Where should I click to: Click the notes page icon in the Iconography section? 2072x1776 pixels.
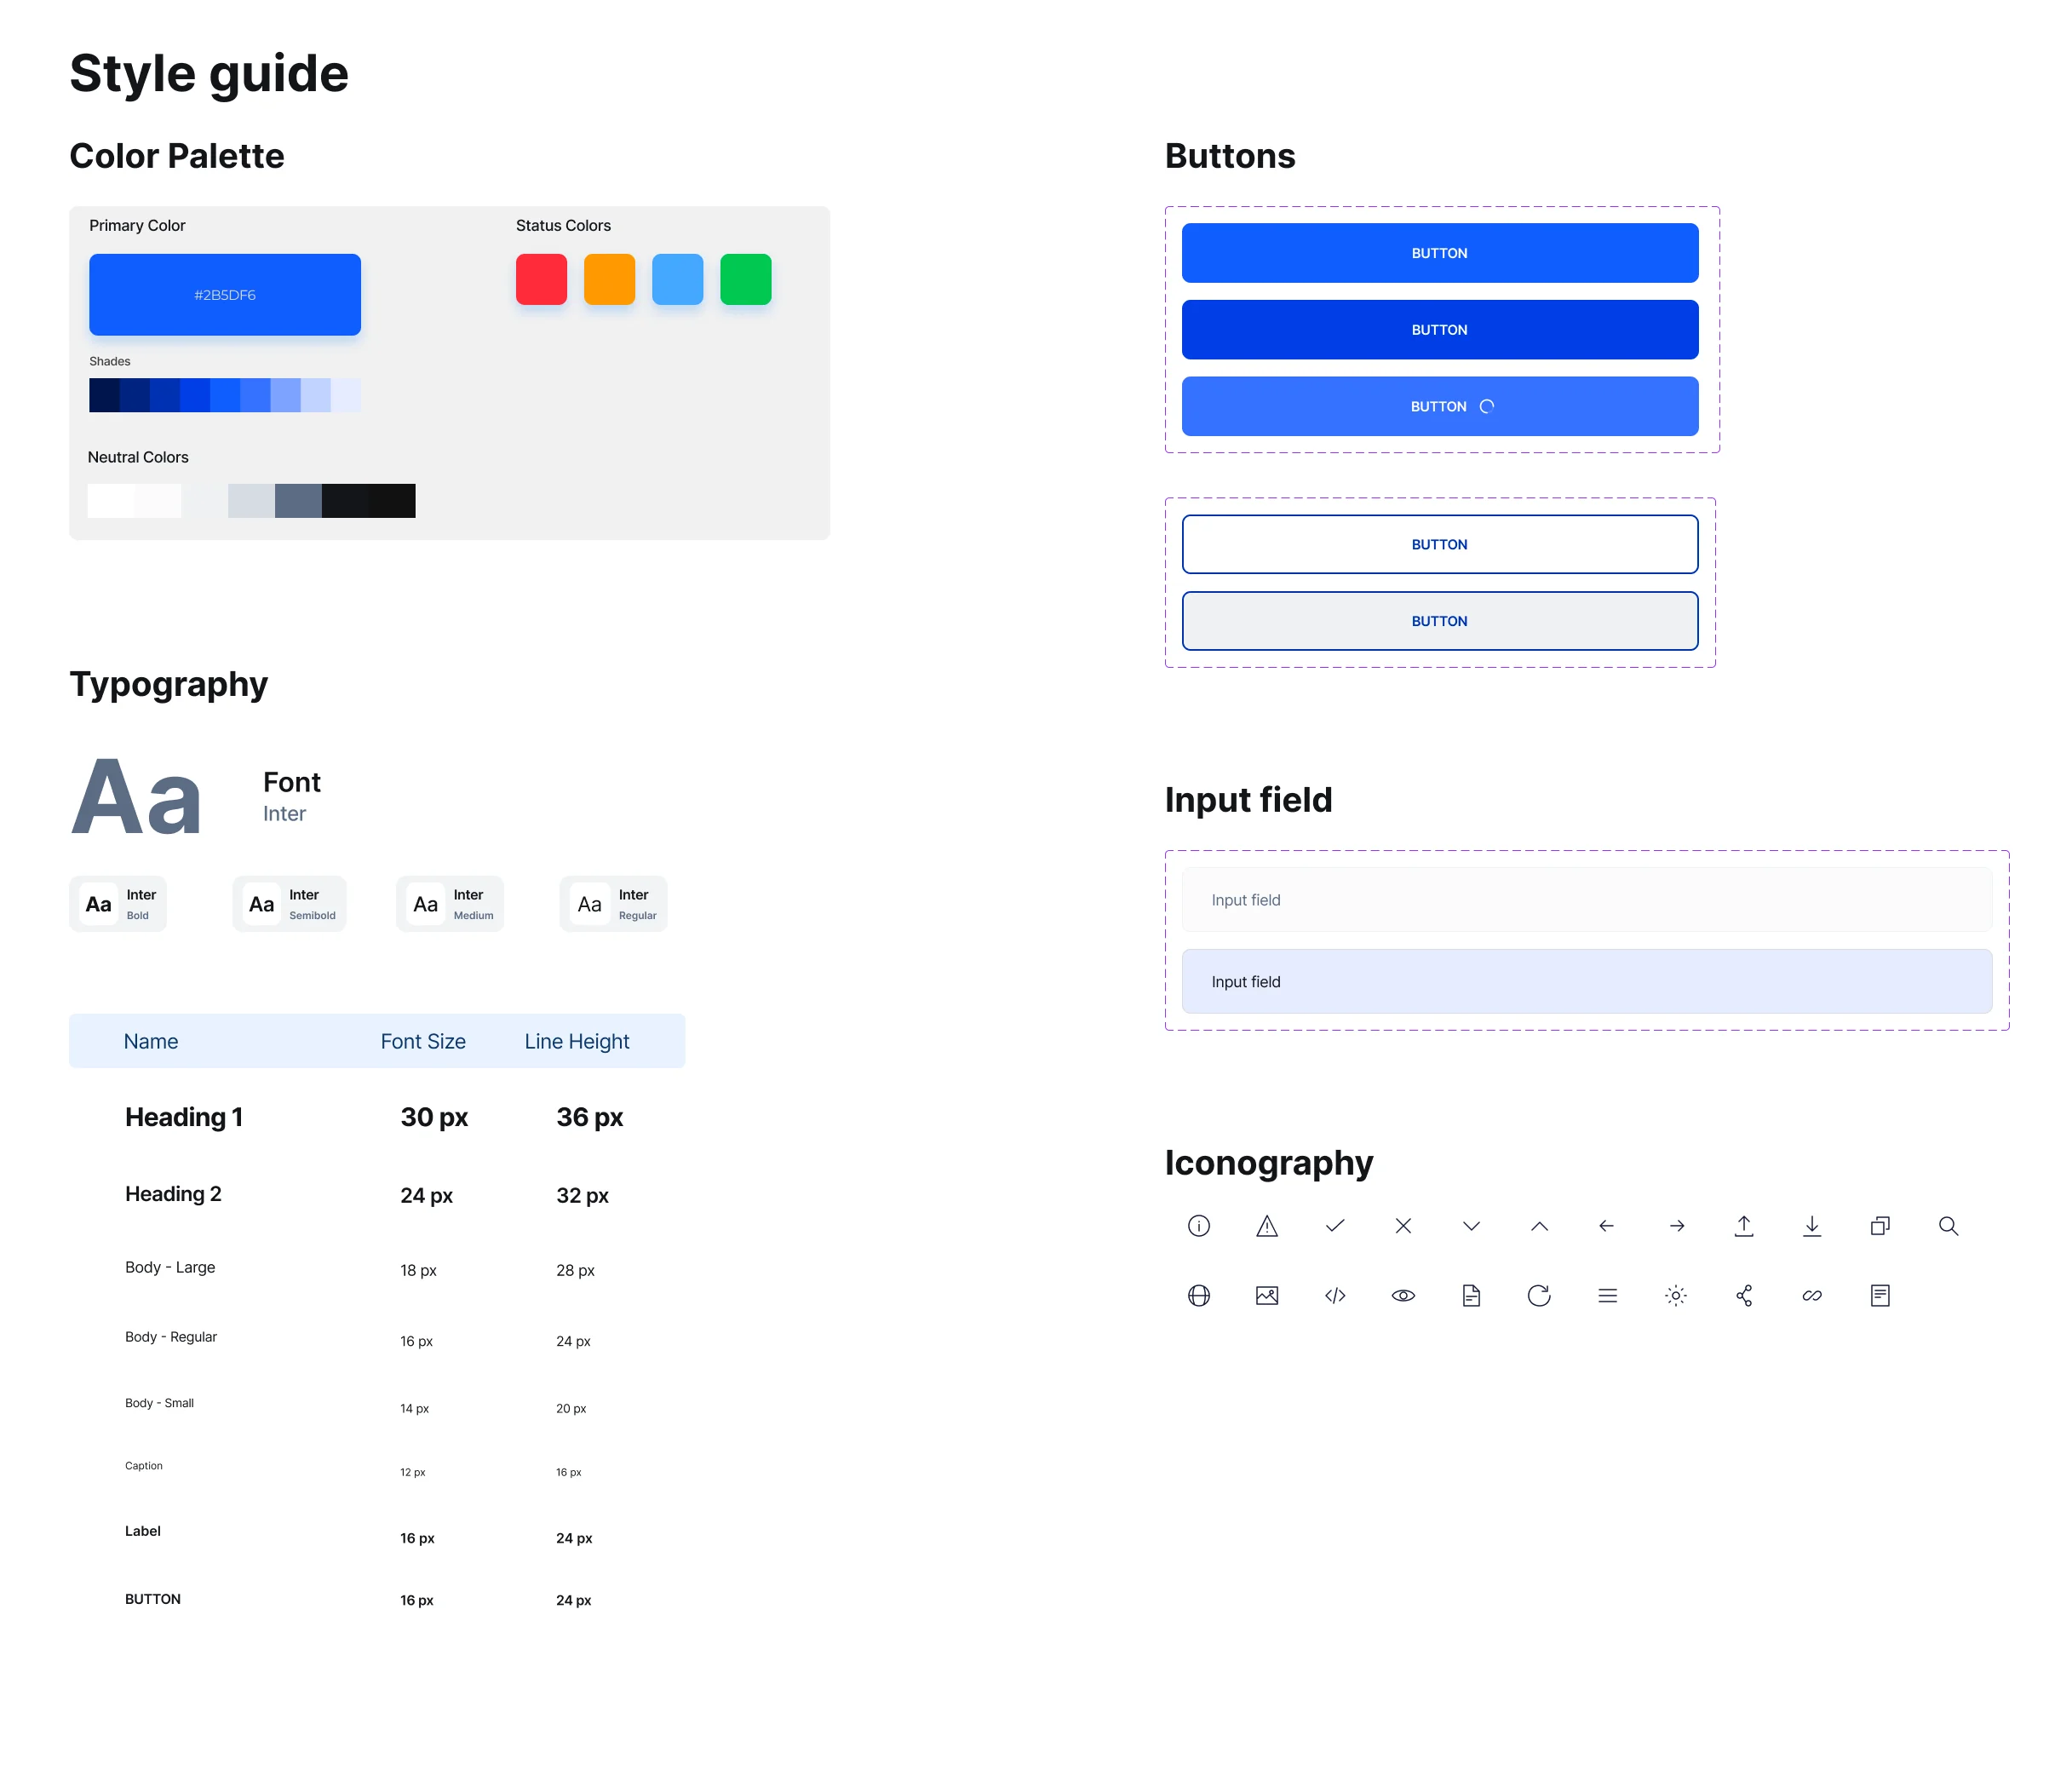(1880, 1296)
